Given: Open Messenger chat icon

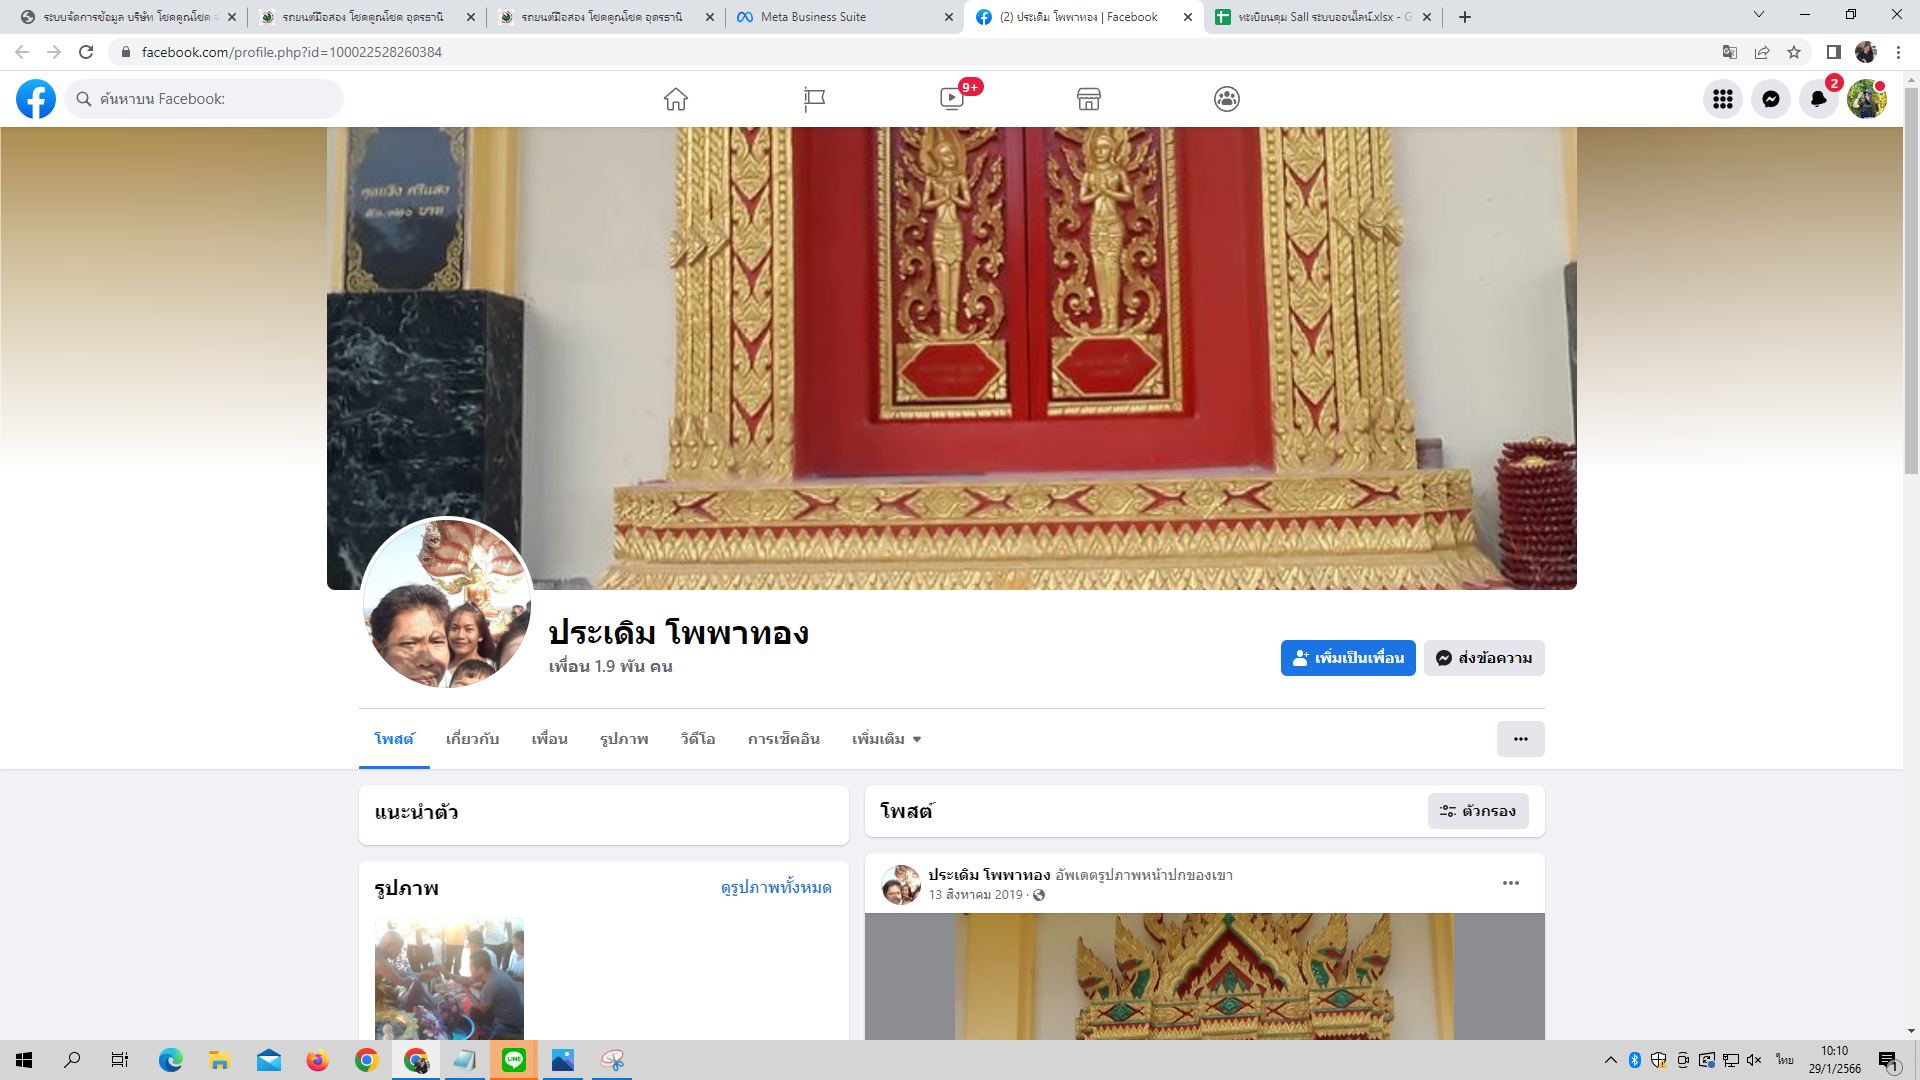Looking at the screenshot, I should click(x=1771, y=99).
